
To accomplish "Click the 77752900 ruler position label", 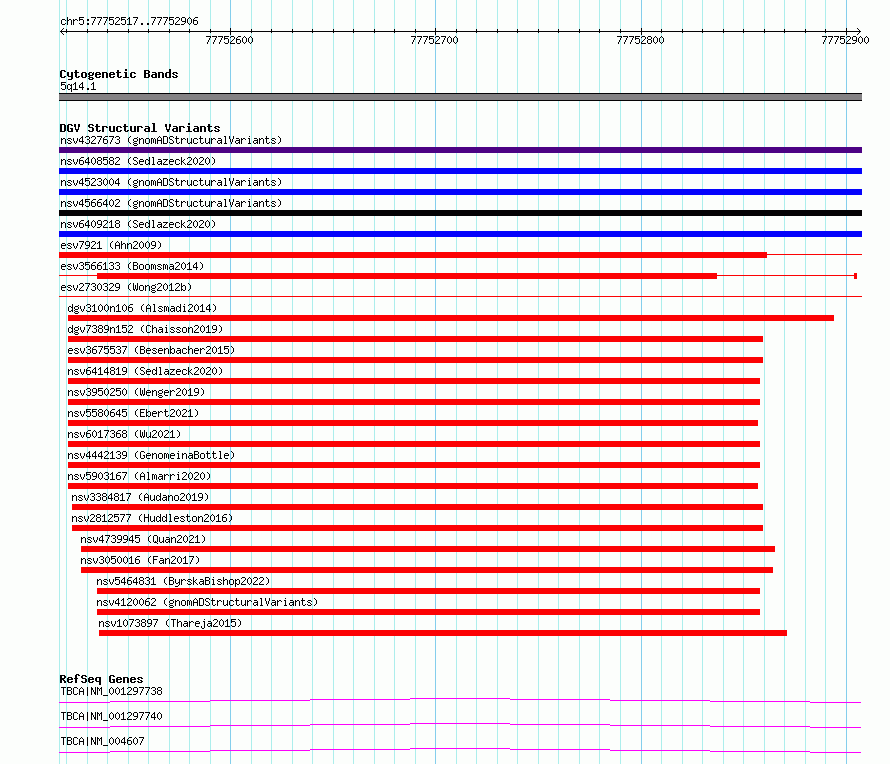I will tap(845, 40).
